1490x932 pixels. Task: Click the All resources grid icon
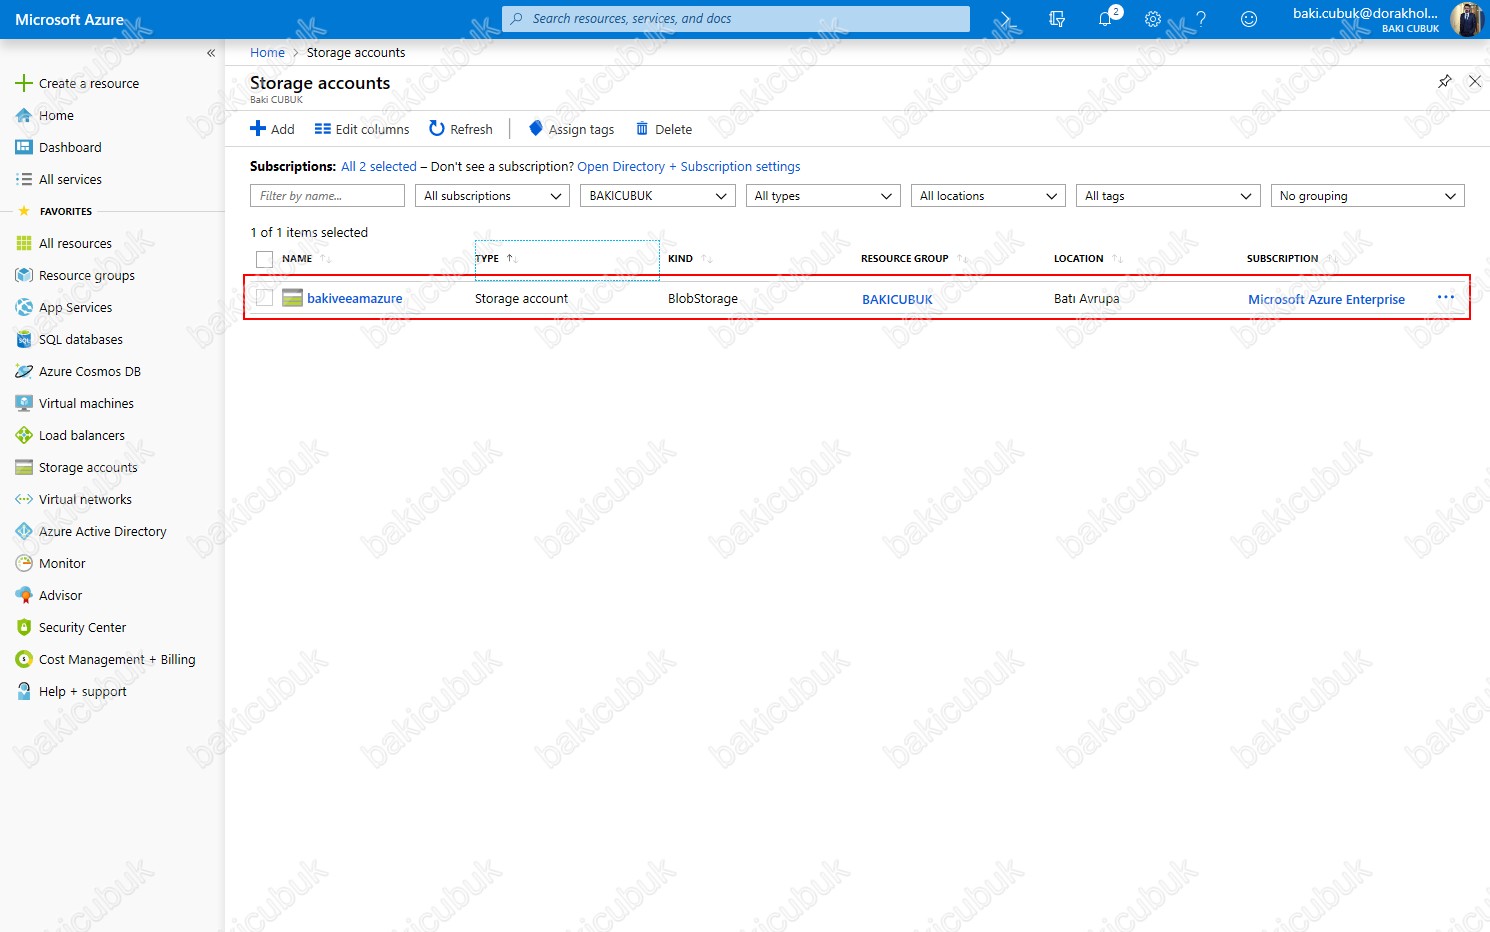tap(24, 243)
